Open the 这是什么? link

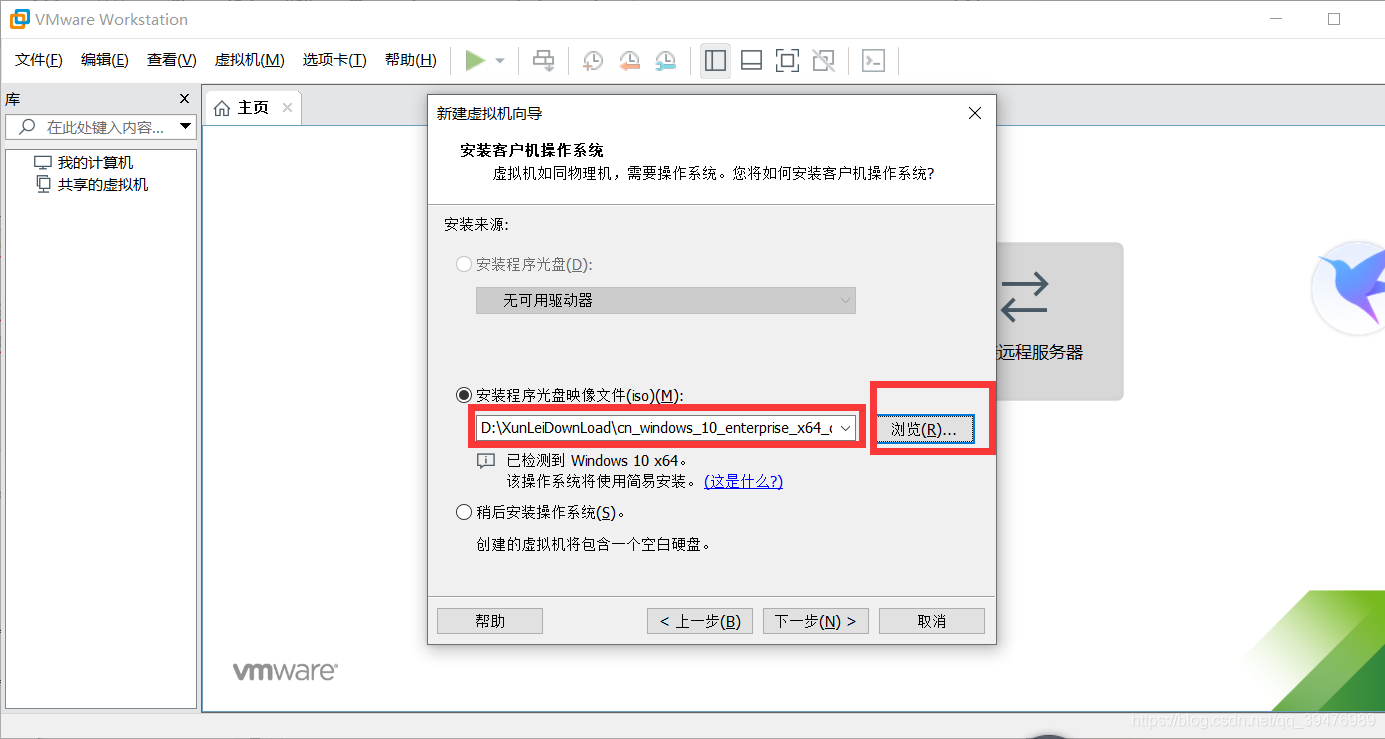pyautogui.click(x=743, y=481)
